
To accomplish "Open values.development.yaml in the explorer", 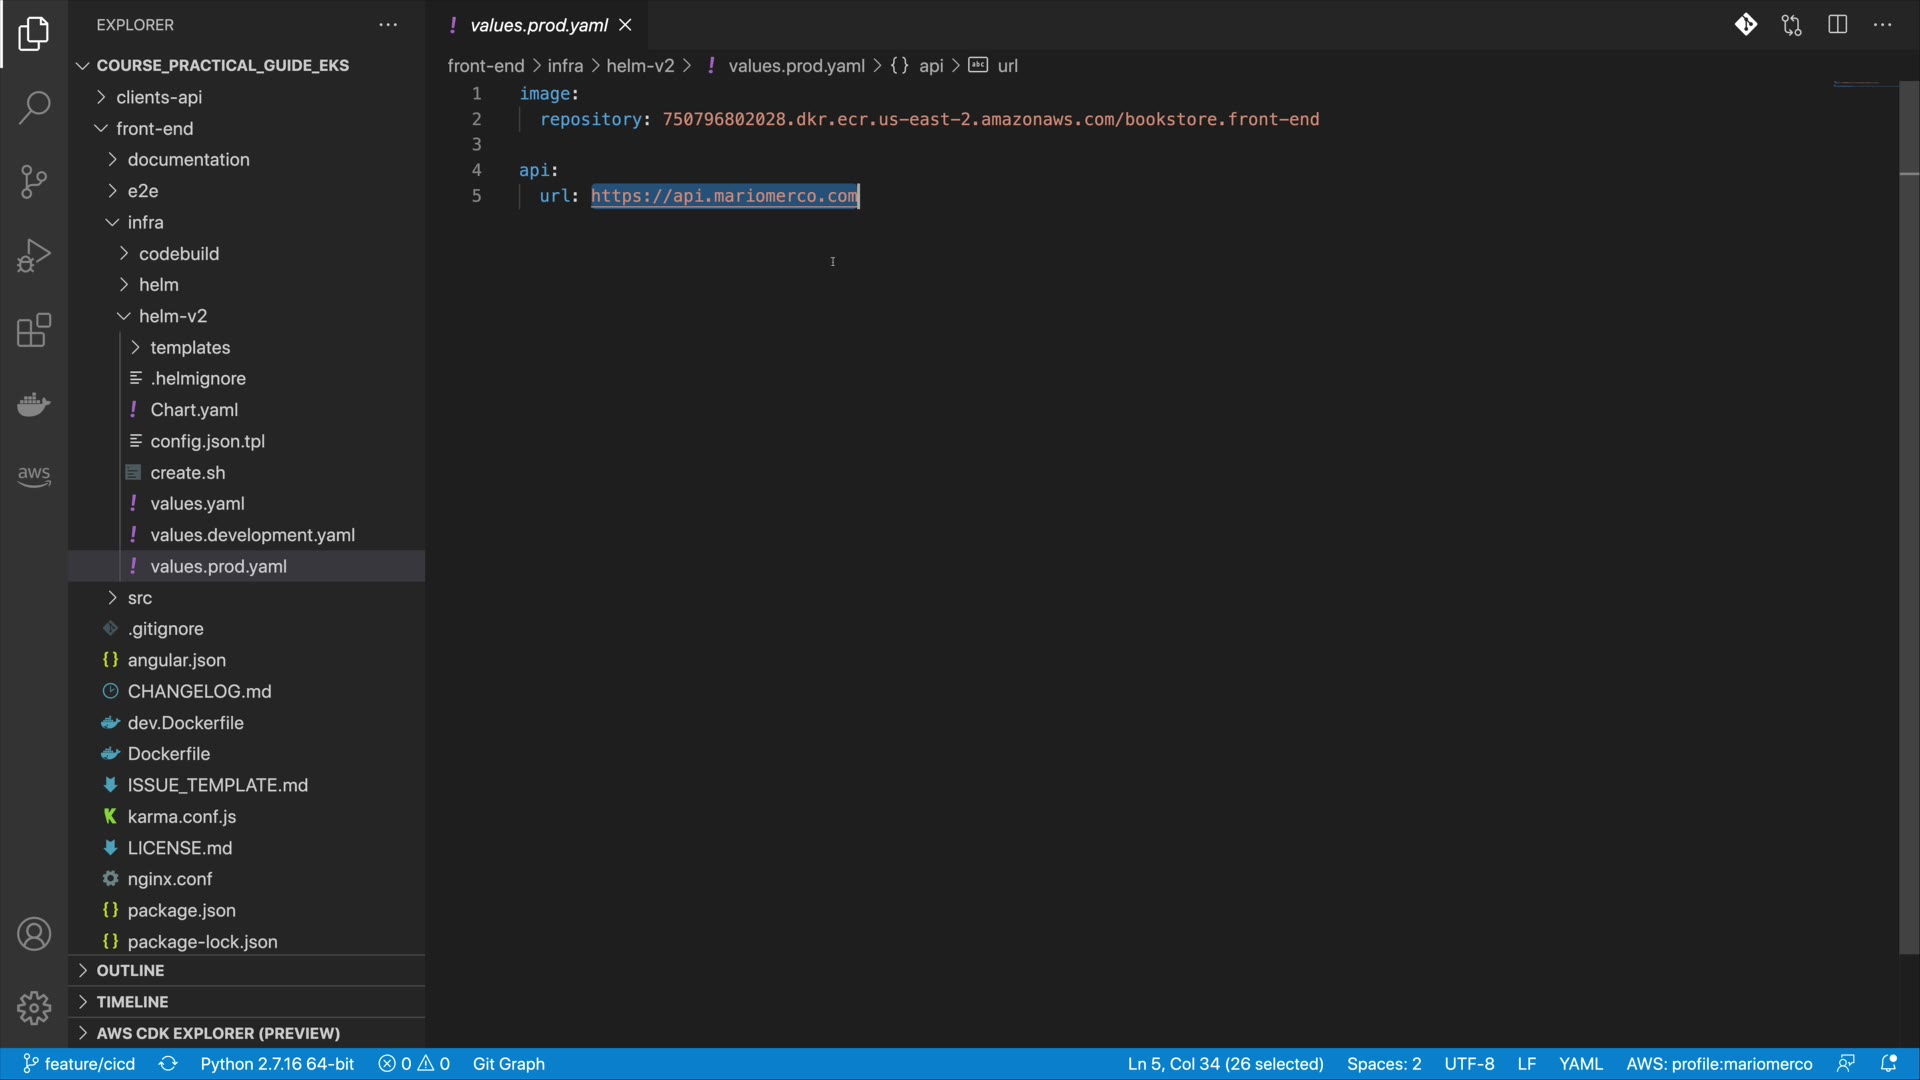I will click(252, 535).
